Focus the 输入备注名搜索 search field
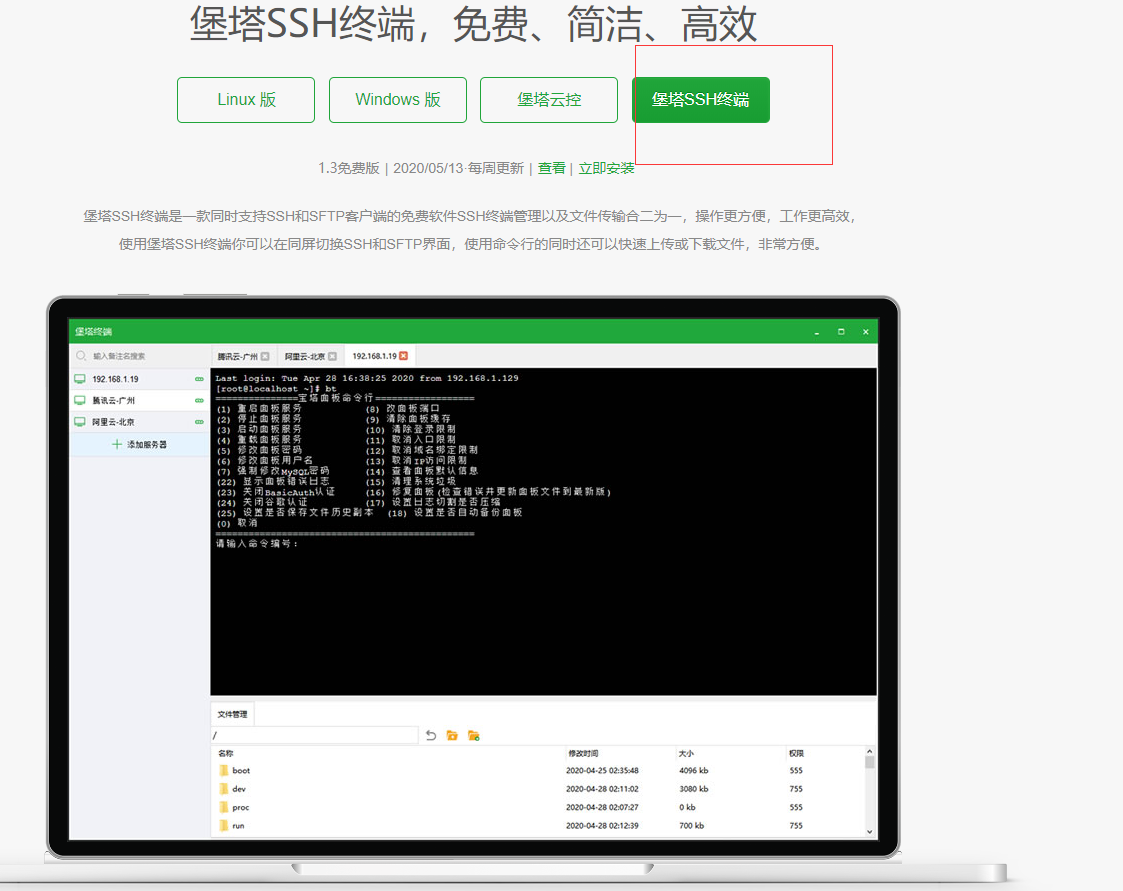 (140, 356)
